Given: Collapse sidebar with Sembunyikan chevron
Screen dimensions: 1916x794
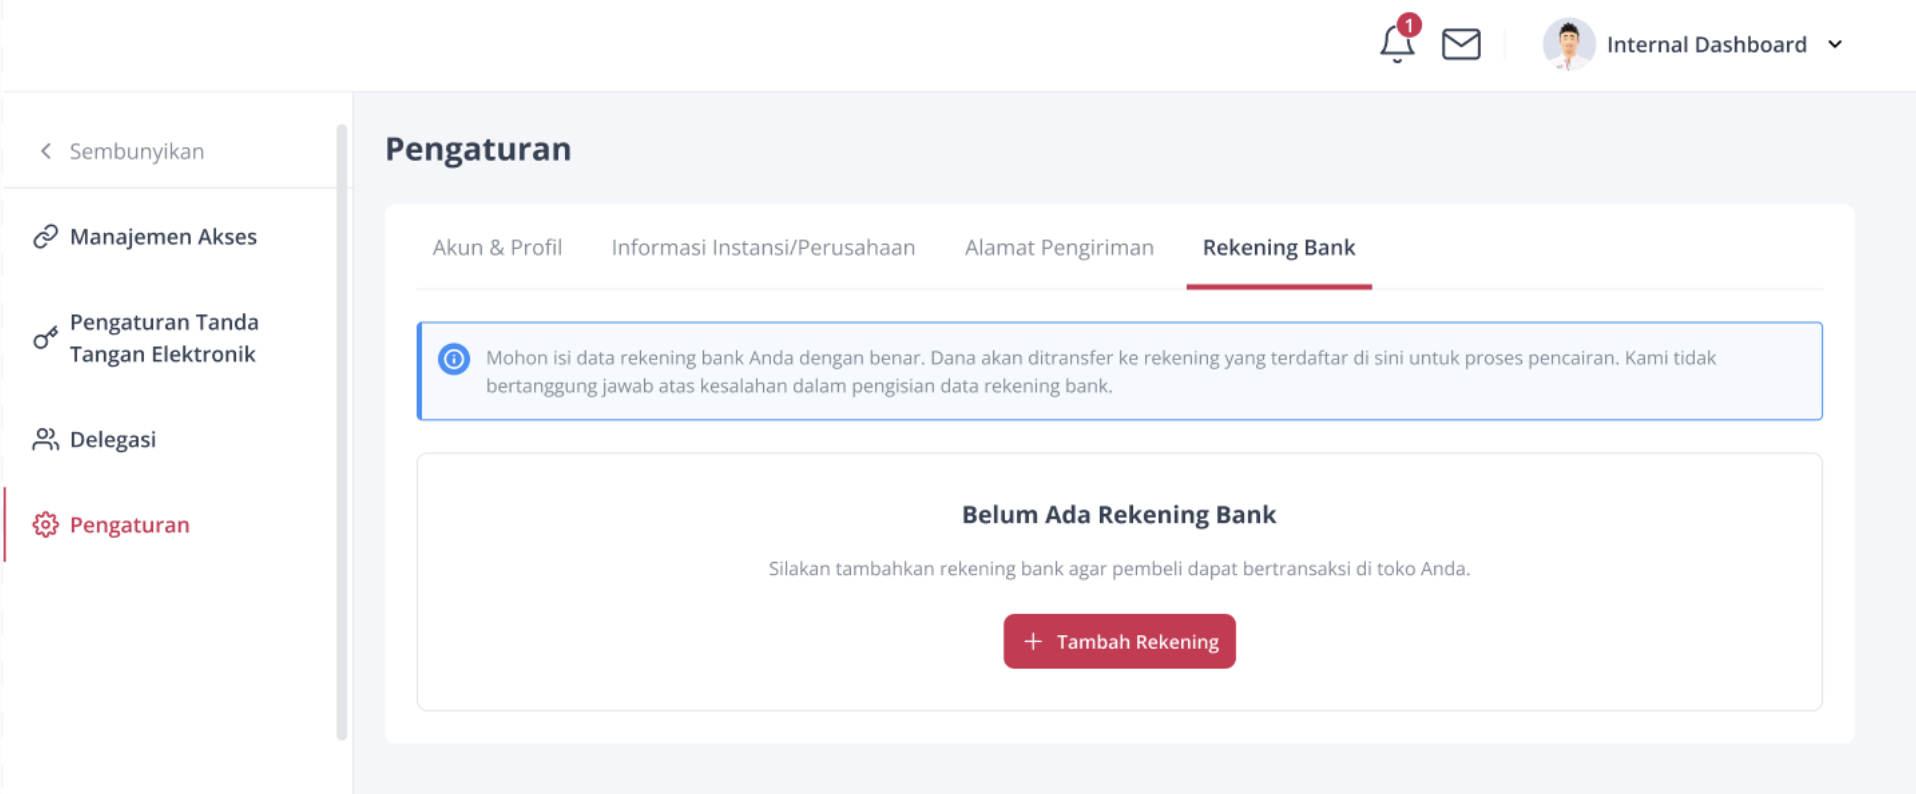Looking at the screenshot, I should (45, 151).
